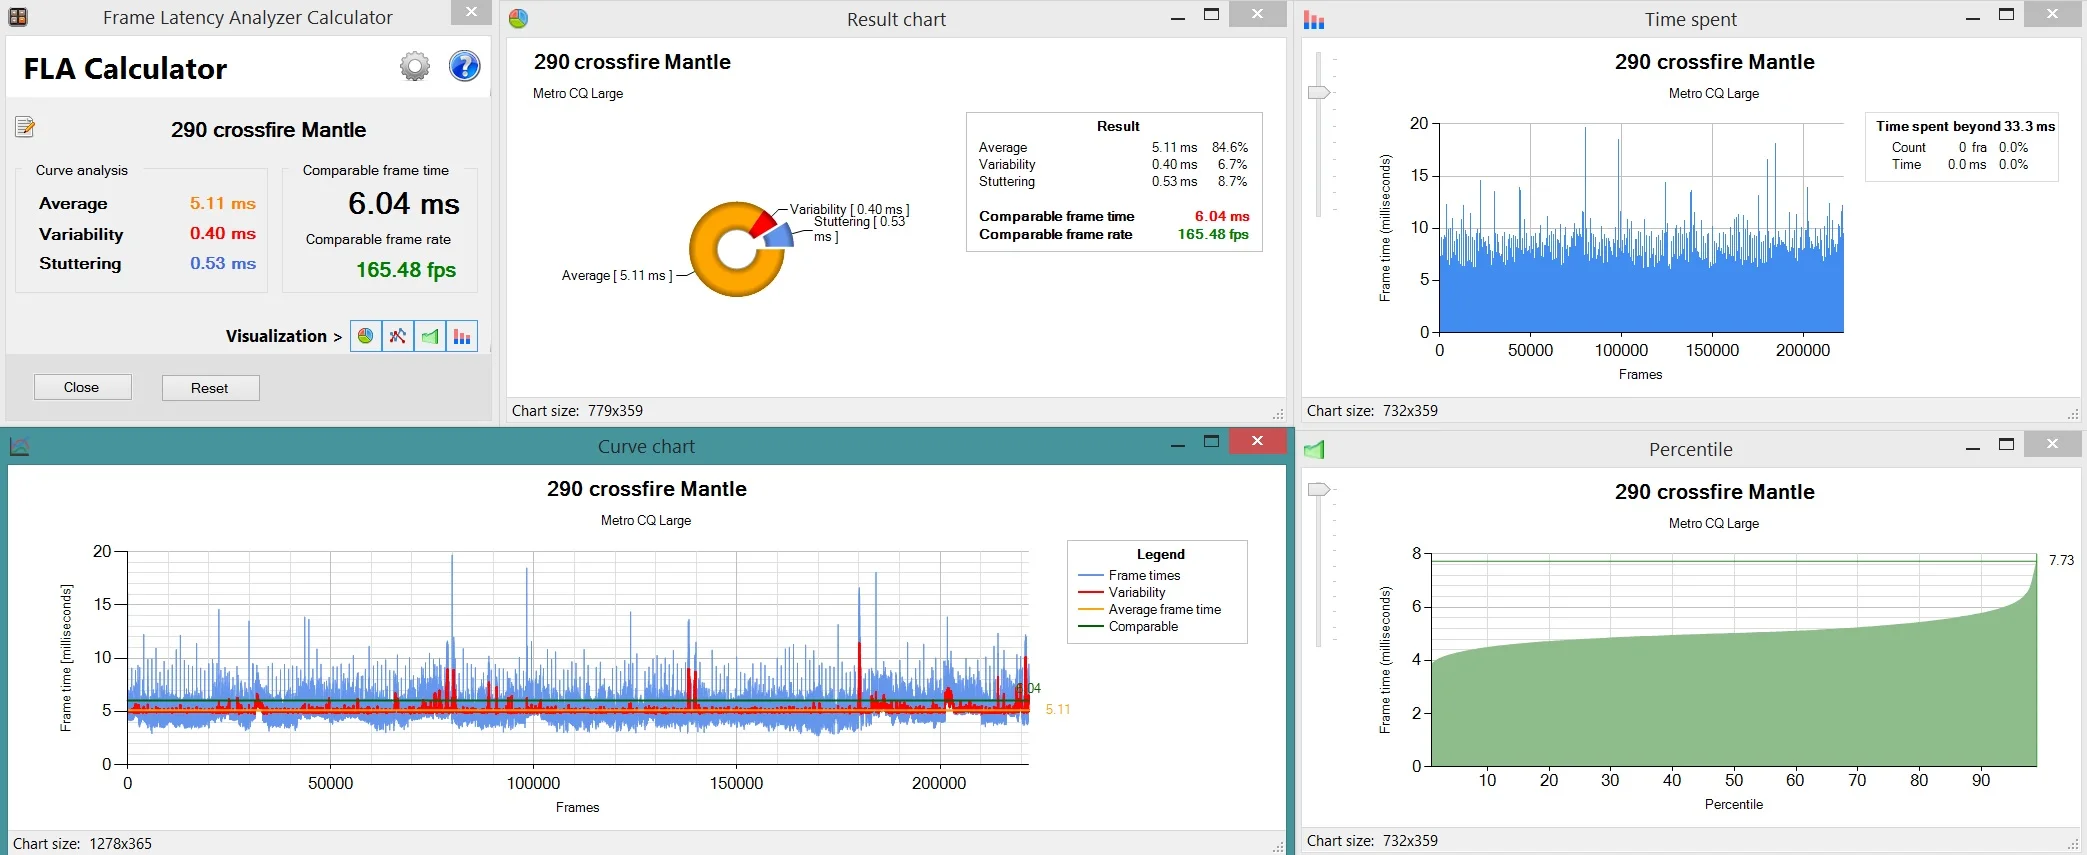Click 'Average frame time' in the legend
The width and height of the screenshot is (2087, 855).
pyautogui.click(x=1164, y=609)
